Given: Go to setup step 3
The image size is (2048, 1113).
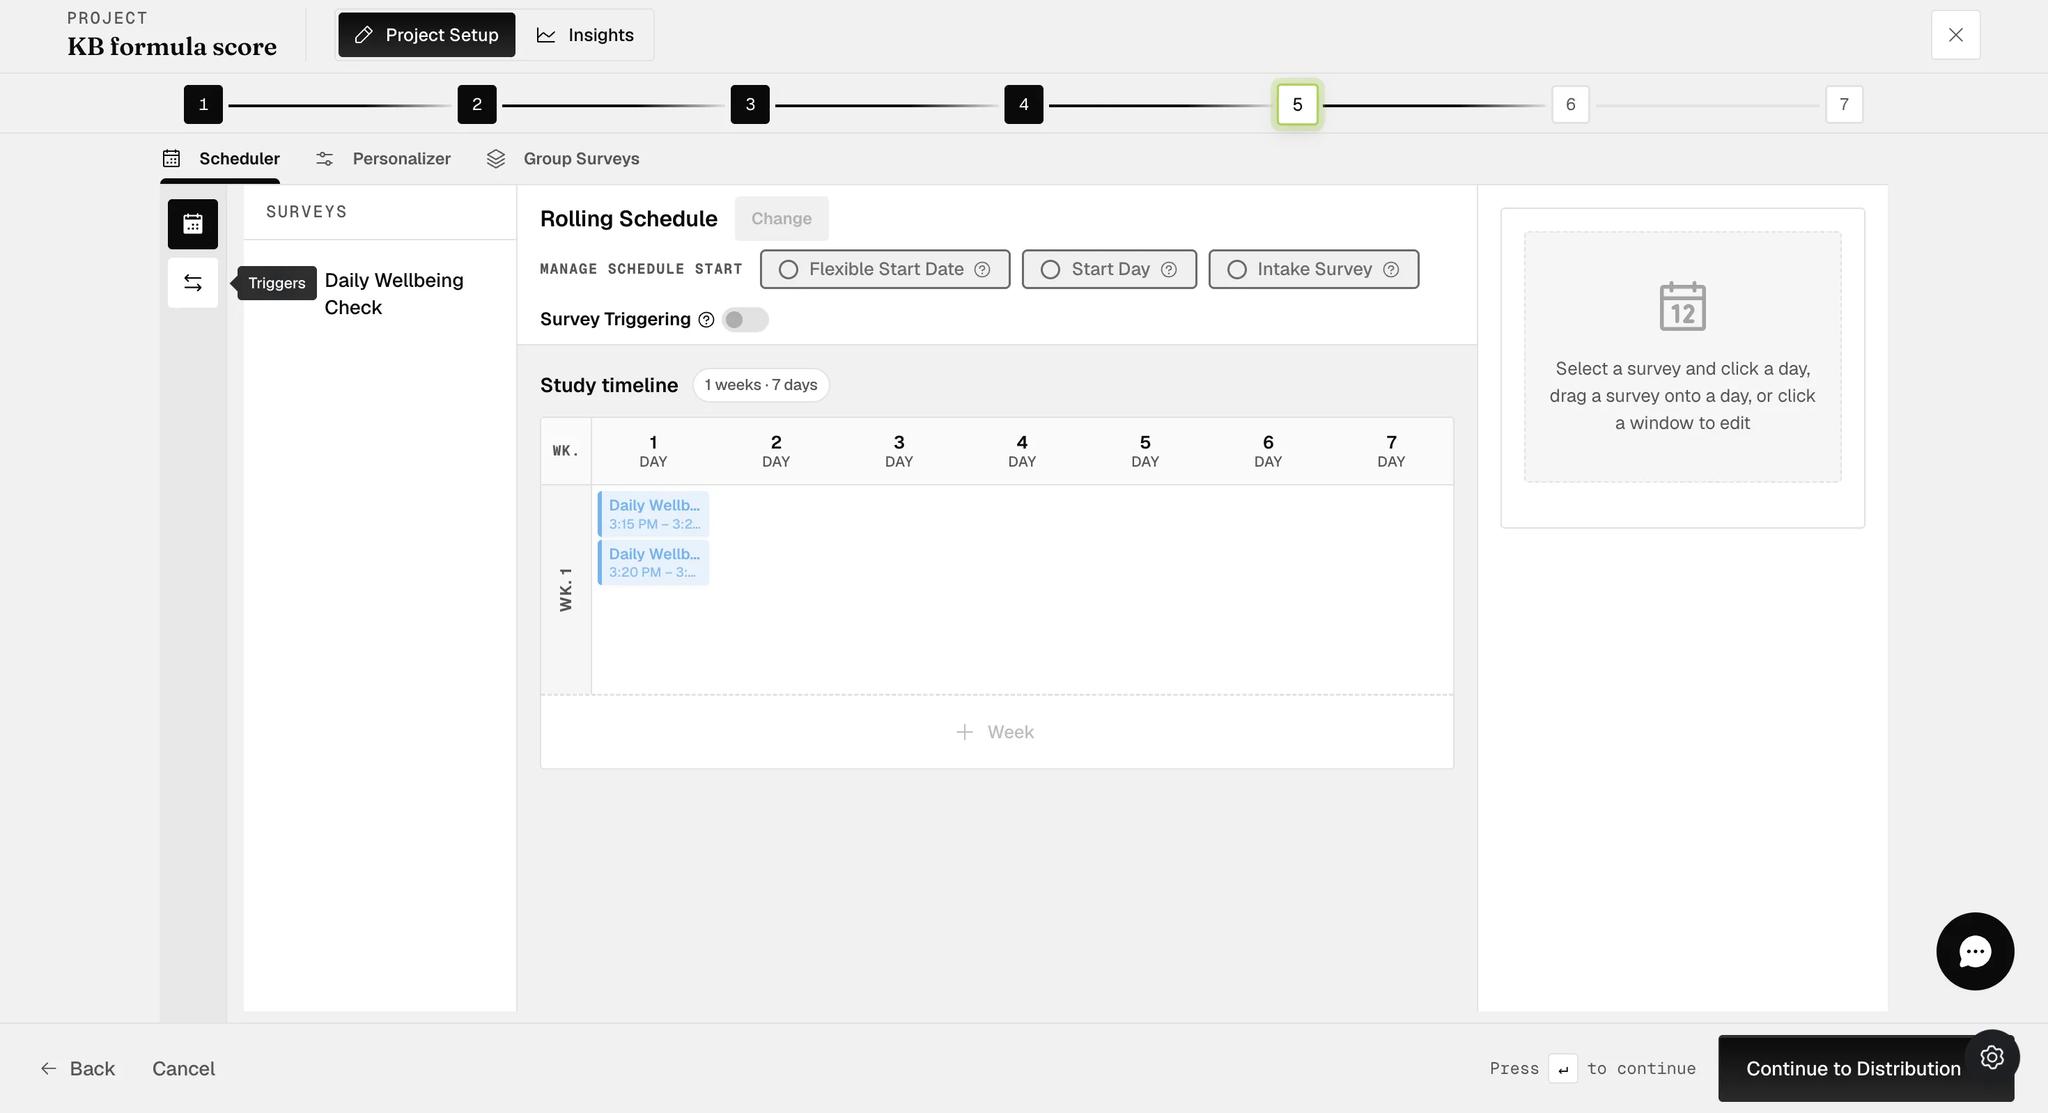Looking at the screenshot, I should pos(750,104).
